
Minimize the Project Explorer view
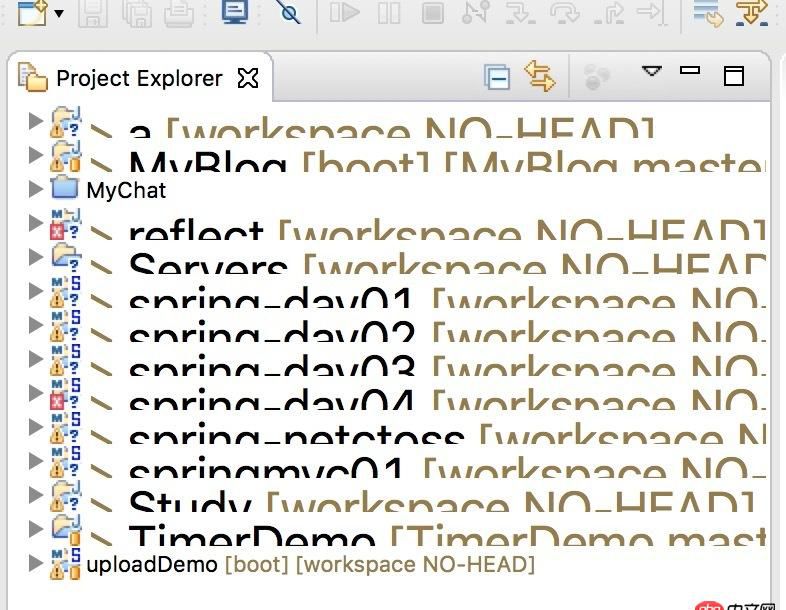click(x=690, y=70)
